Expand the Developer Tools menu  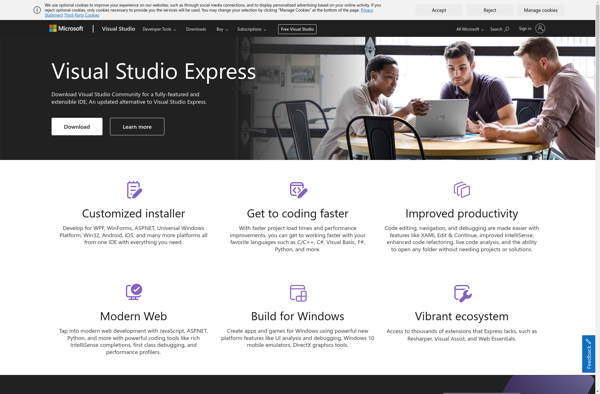(x=159, y=29)
